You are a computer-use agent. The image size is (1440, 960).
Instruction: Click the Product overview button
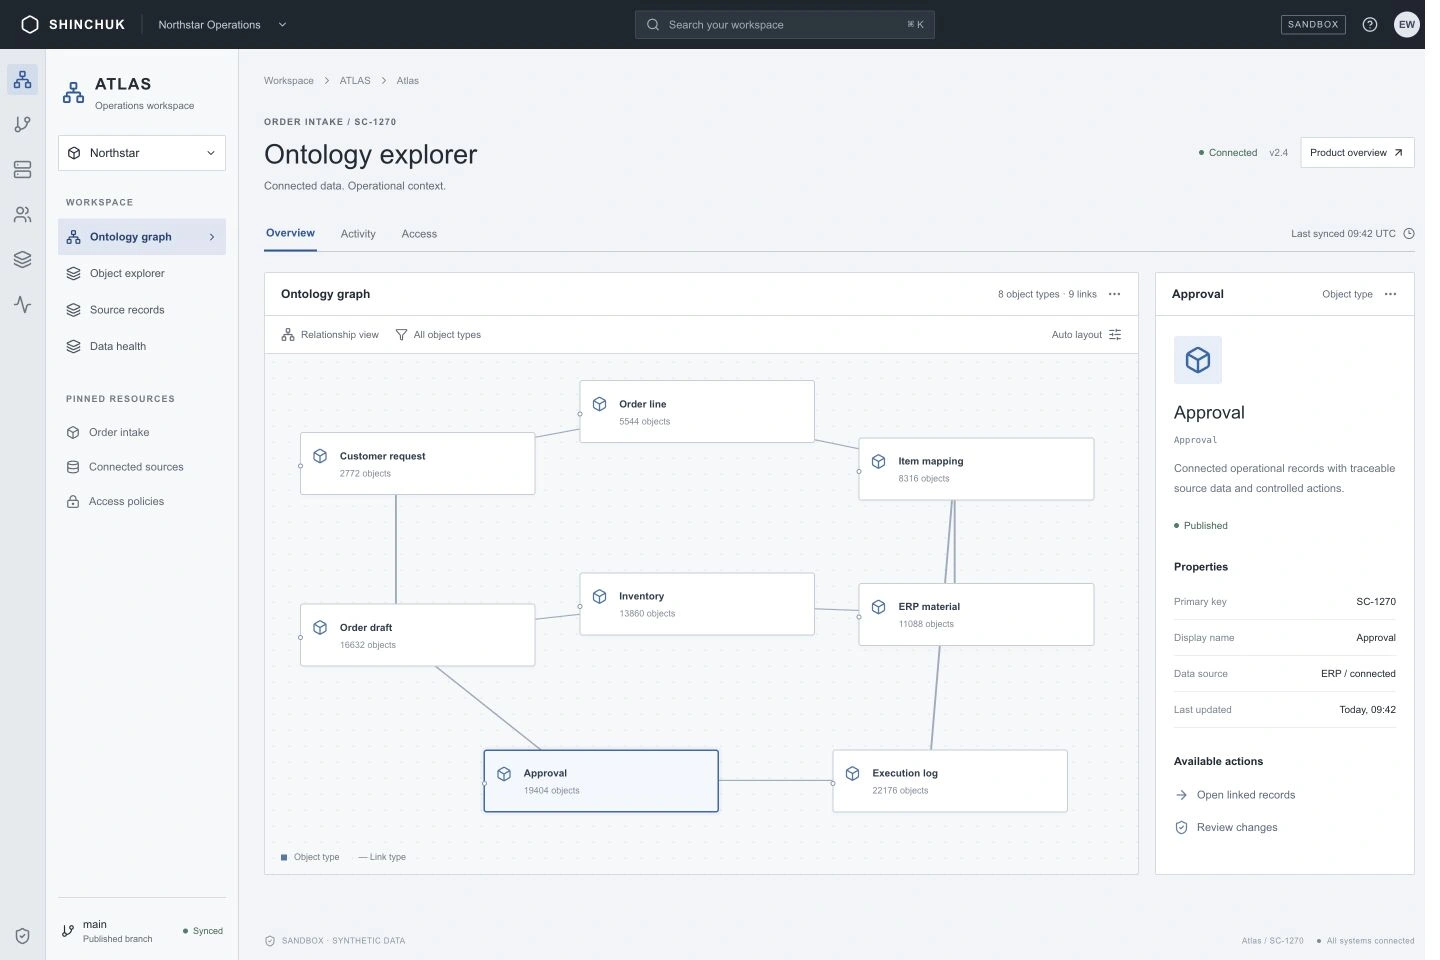click(1357, 153)
